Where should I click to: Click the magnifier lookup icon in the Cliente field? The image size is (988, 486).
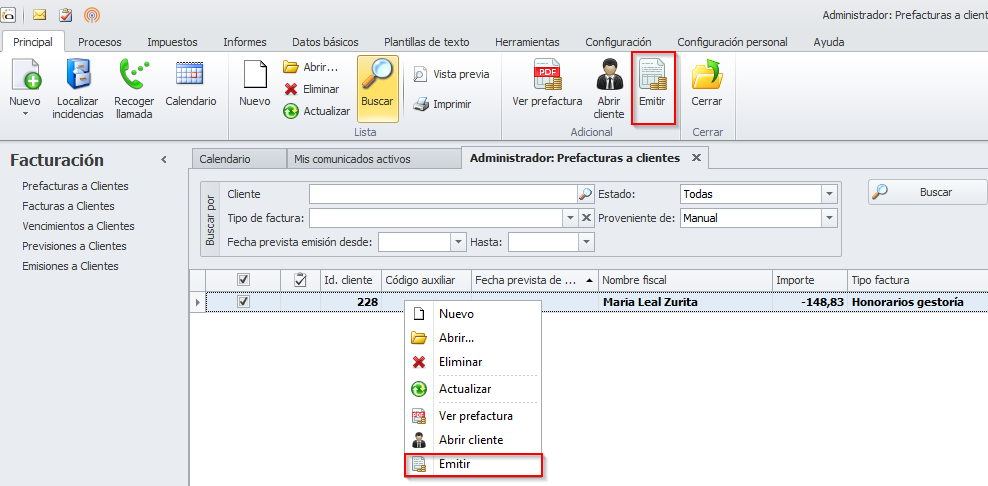[585, 194]
